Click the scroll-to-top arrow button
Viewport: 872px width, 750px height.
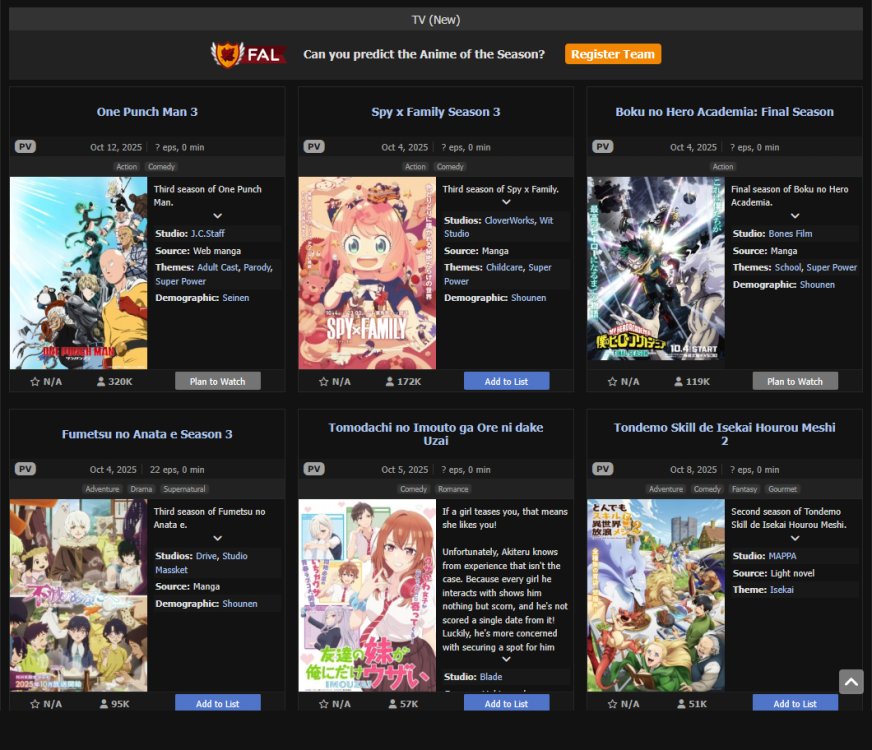click(851, 682)
